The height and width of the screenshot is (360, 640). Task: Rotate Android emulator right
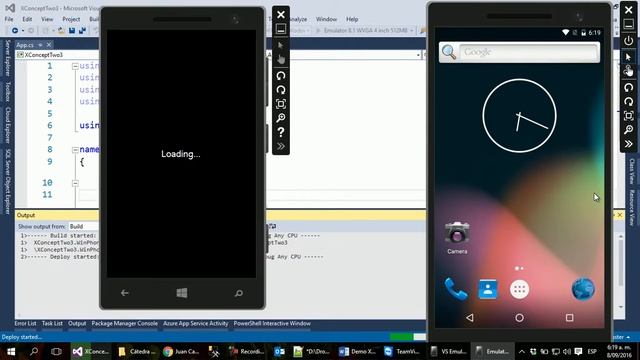(x=629, y=102)
